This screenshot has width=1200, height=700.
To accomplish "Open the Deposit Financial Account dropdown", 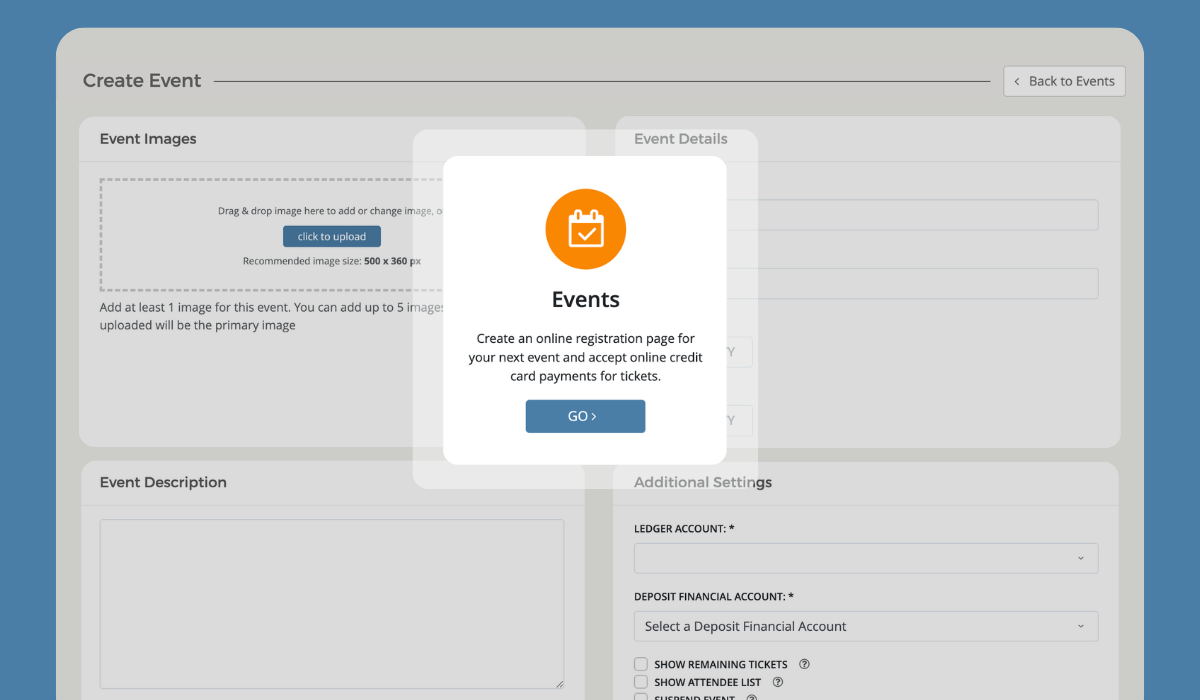I will (x=866, y=626).
